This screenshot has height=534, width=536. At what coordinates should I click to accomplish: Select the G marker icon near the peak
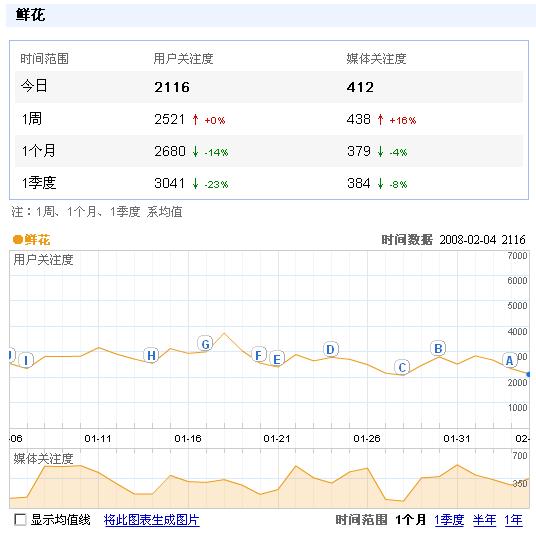click(205, 344)
